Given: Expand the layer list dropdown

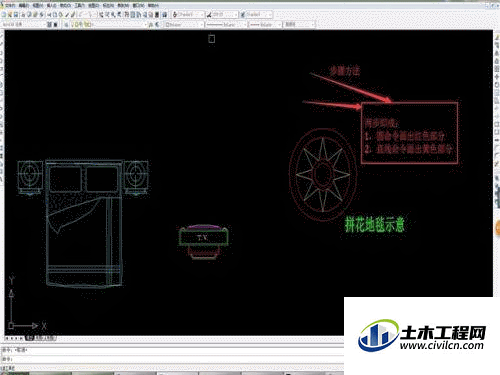Looking at the screenshot, I should (x=145, y=24).
